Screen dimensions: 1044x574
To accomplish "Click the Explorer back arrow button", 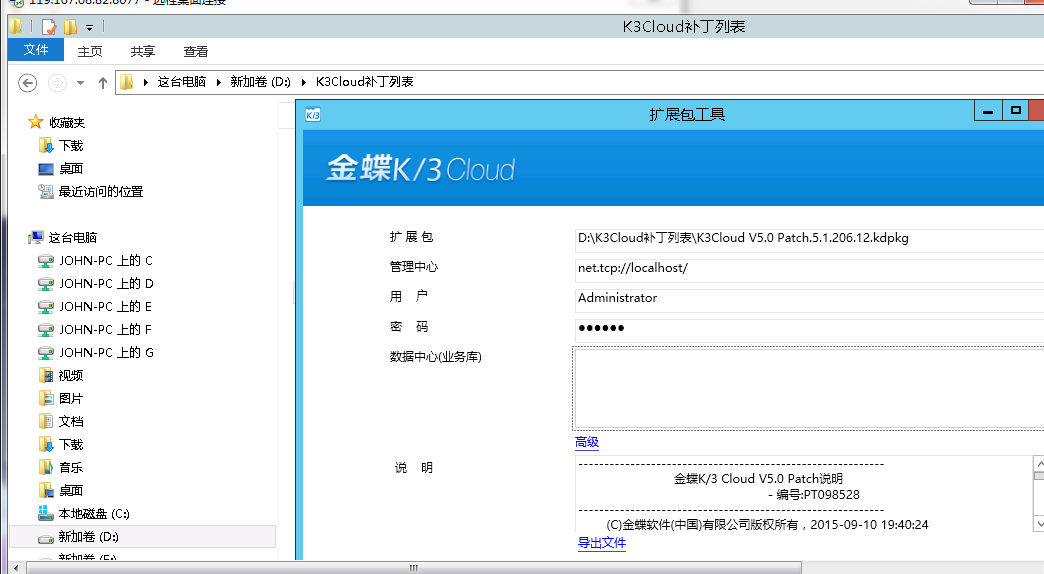I will [27, 83].
